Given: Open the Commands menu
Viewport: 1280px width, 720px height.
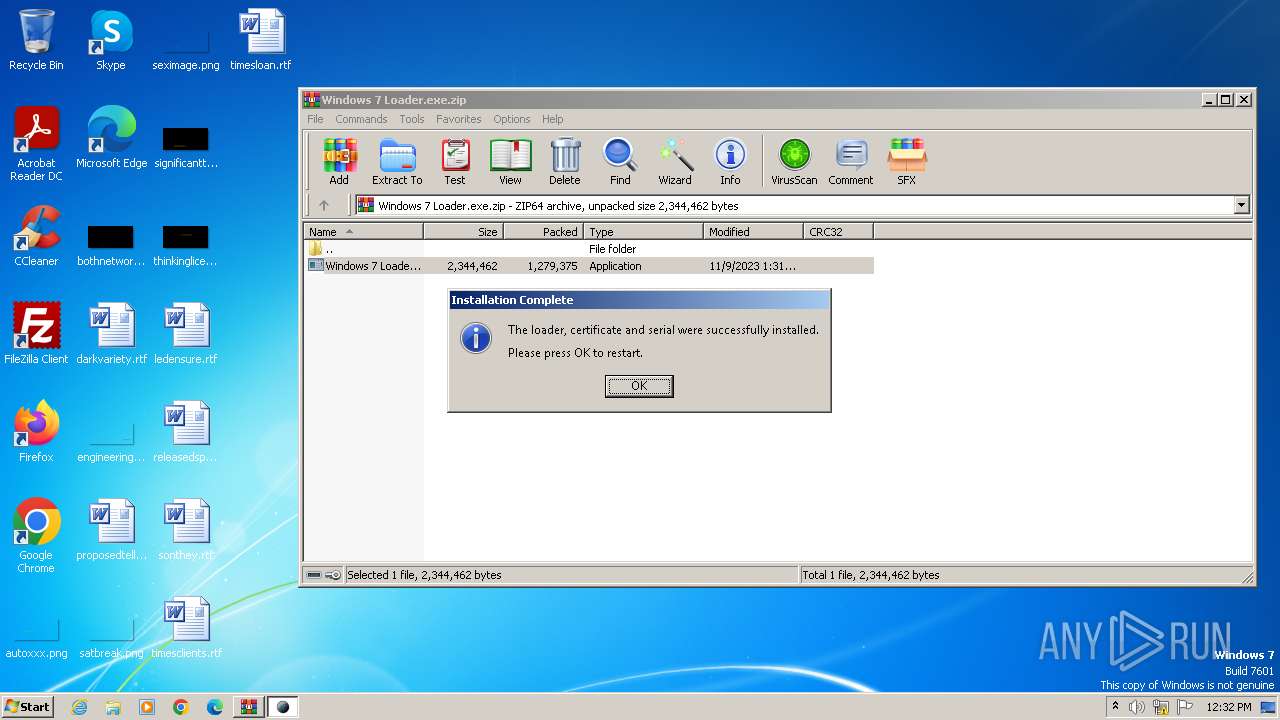Looking at the screenshot, I should click(x=361, y=119).
